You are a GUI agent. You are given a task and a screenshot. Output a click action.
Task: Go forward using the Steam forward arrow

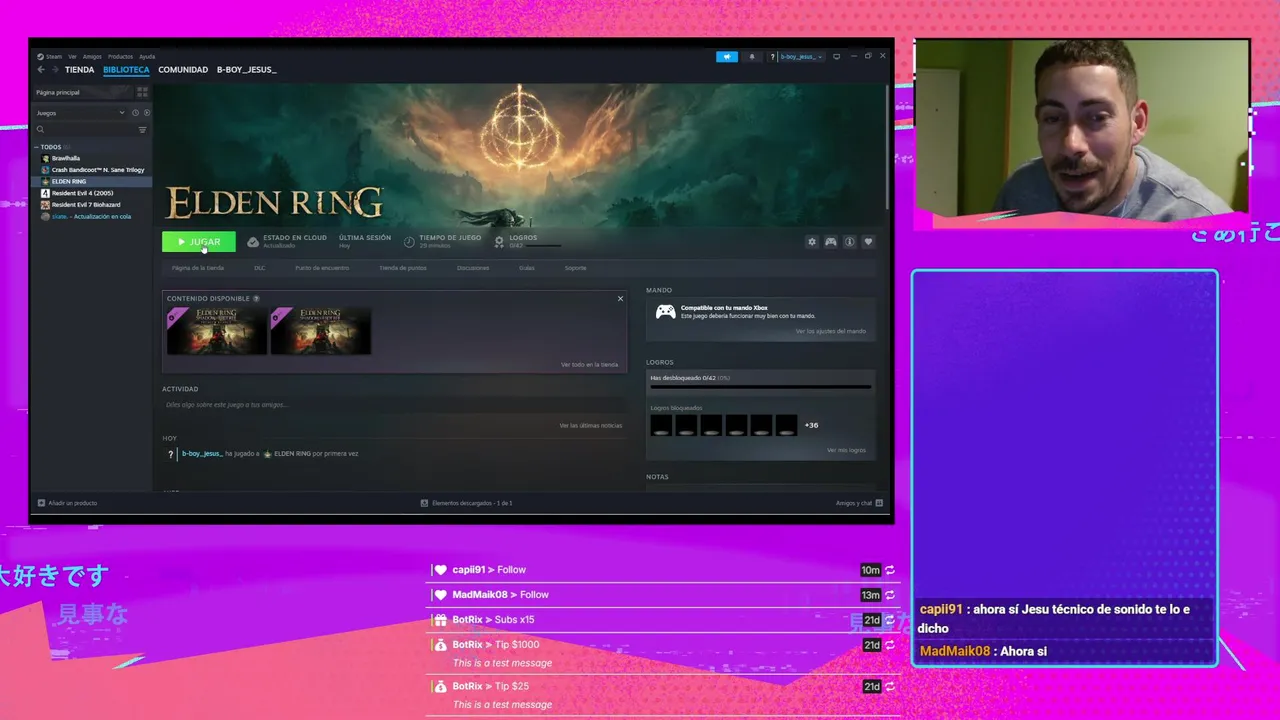pyautogui.click(x=53, y=70)
